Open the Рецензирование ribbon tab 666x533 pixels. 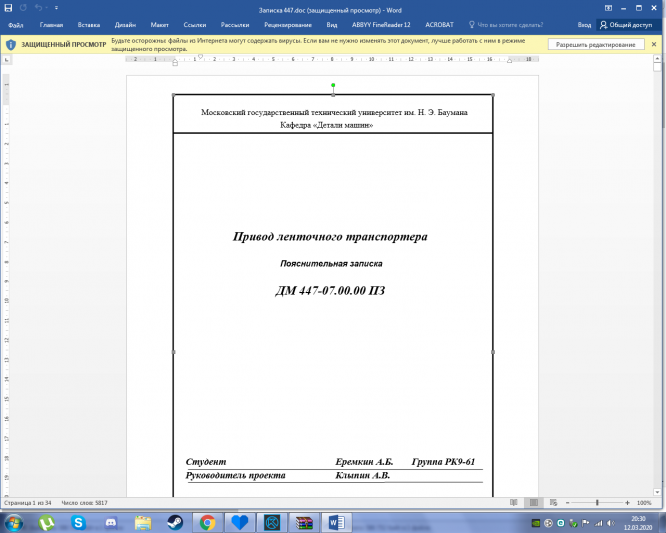(288, 25)
